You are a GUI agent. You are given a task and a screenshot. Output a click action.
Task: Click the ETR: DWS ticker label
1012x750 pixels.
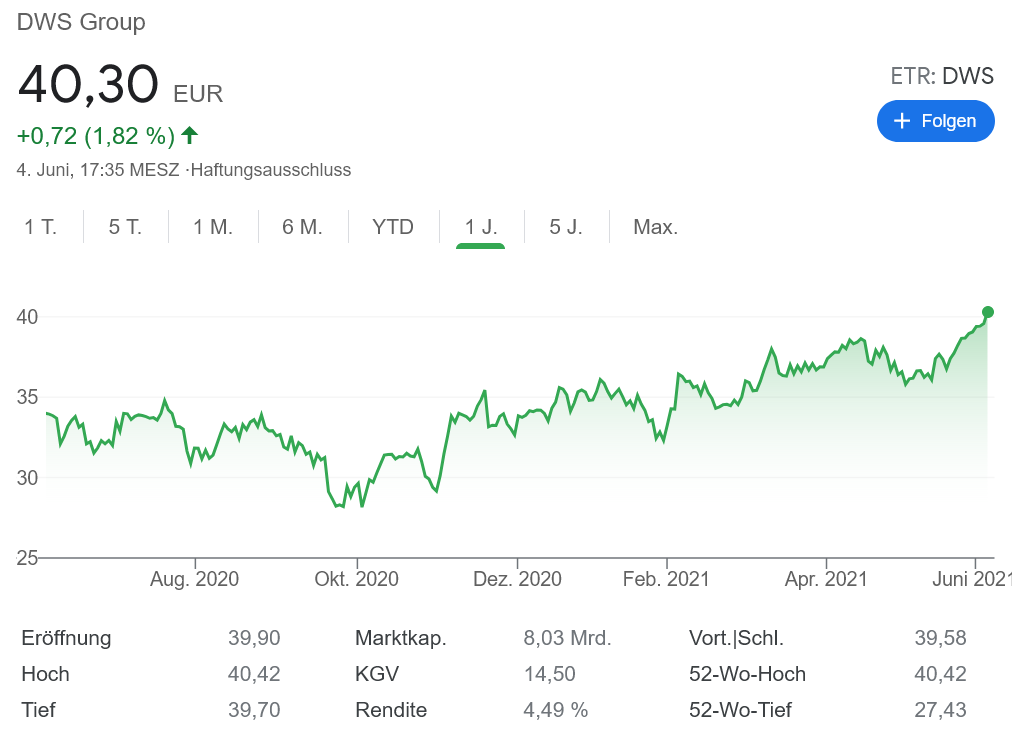[x=942, y=76]
